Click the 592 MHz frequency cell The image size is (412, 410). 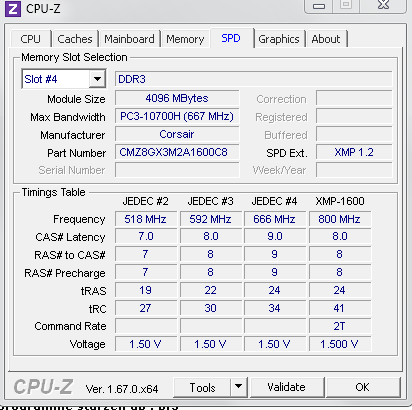point(211,219)
